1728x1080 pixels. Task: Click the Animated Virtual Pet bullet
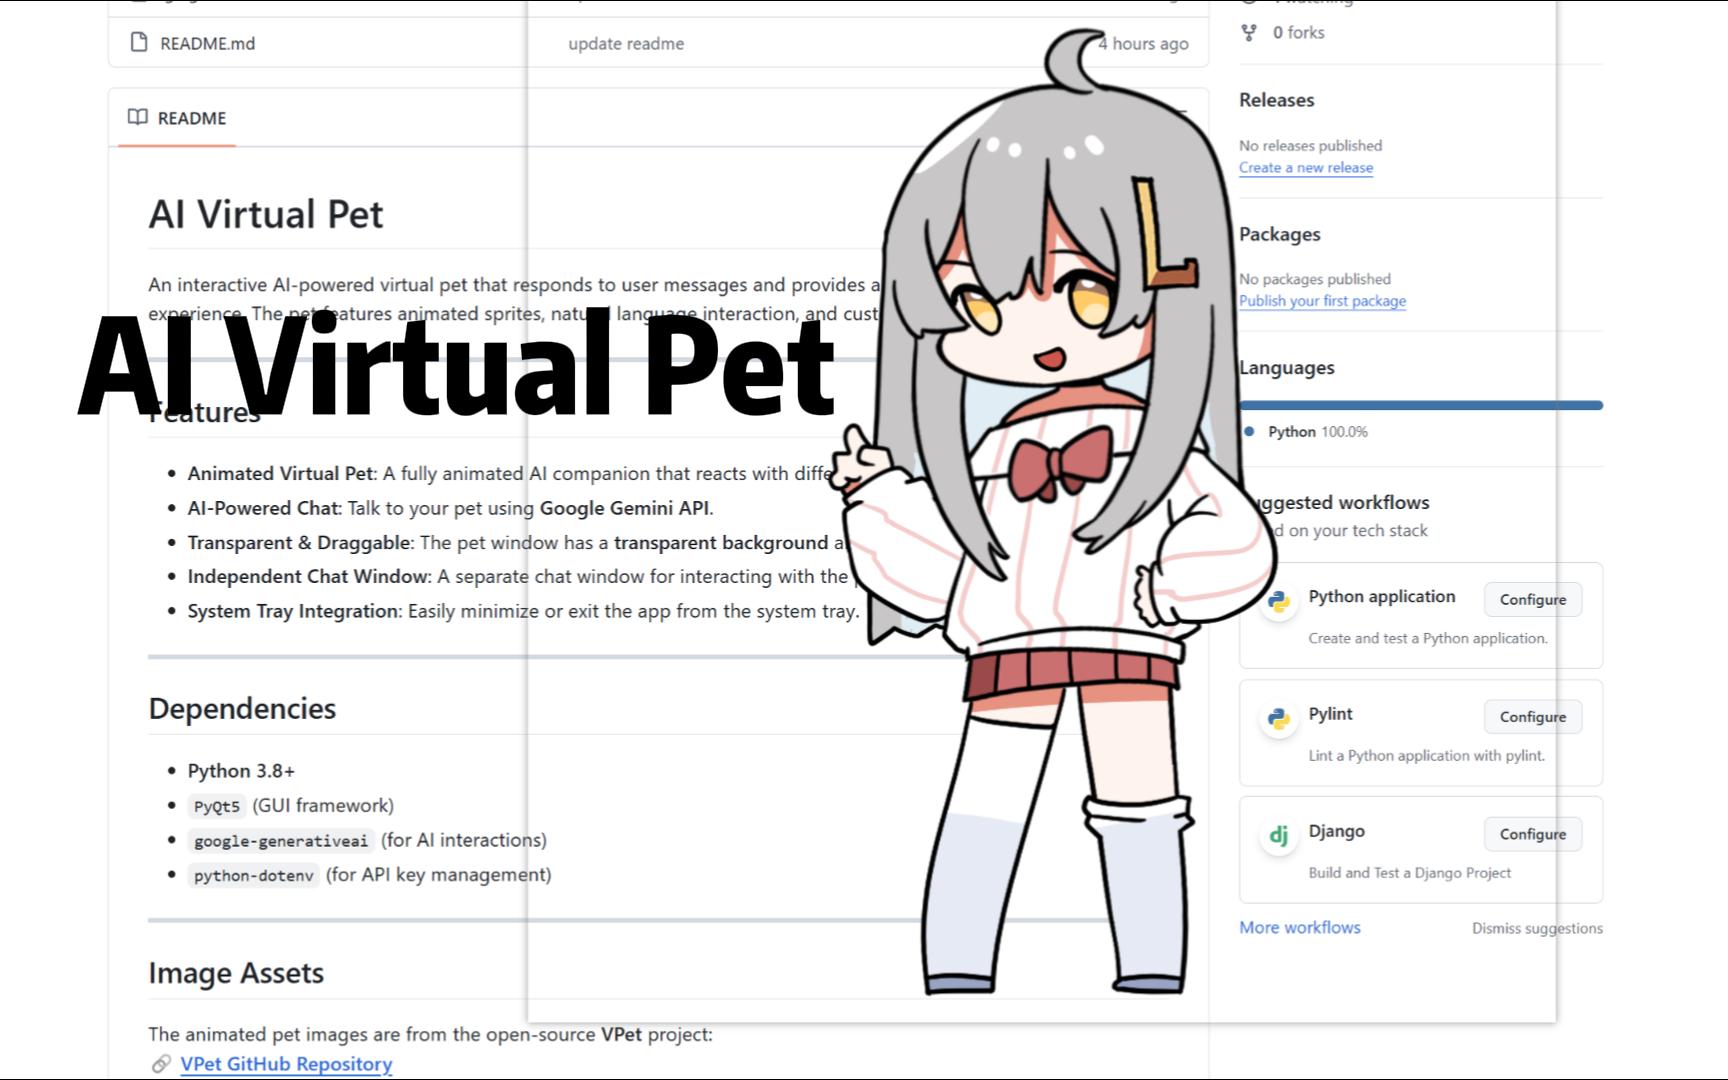(510, 473)
